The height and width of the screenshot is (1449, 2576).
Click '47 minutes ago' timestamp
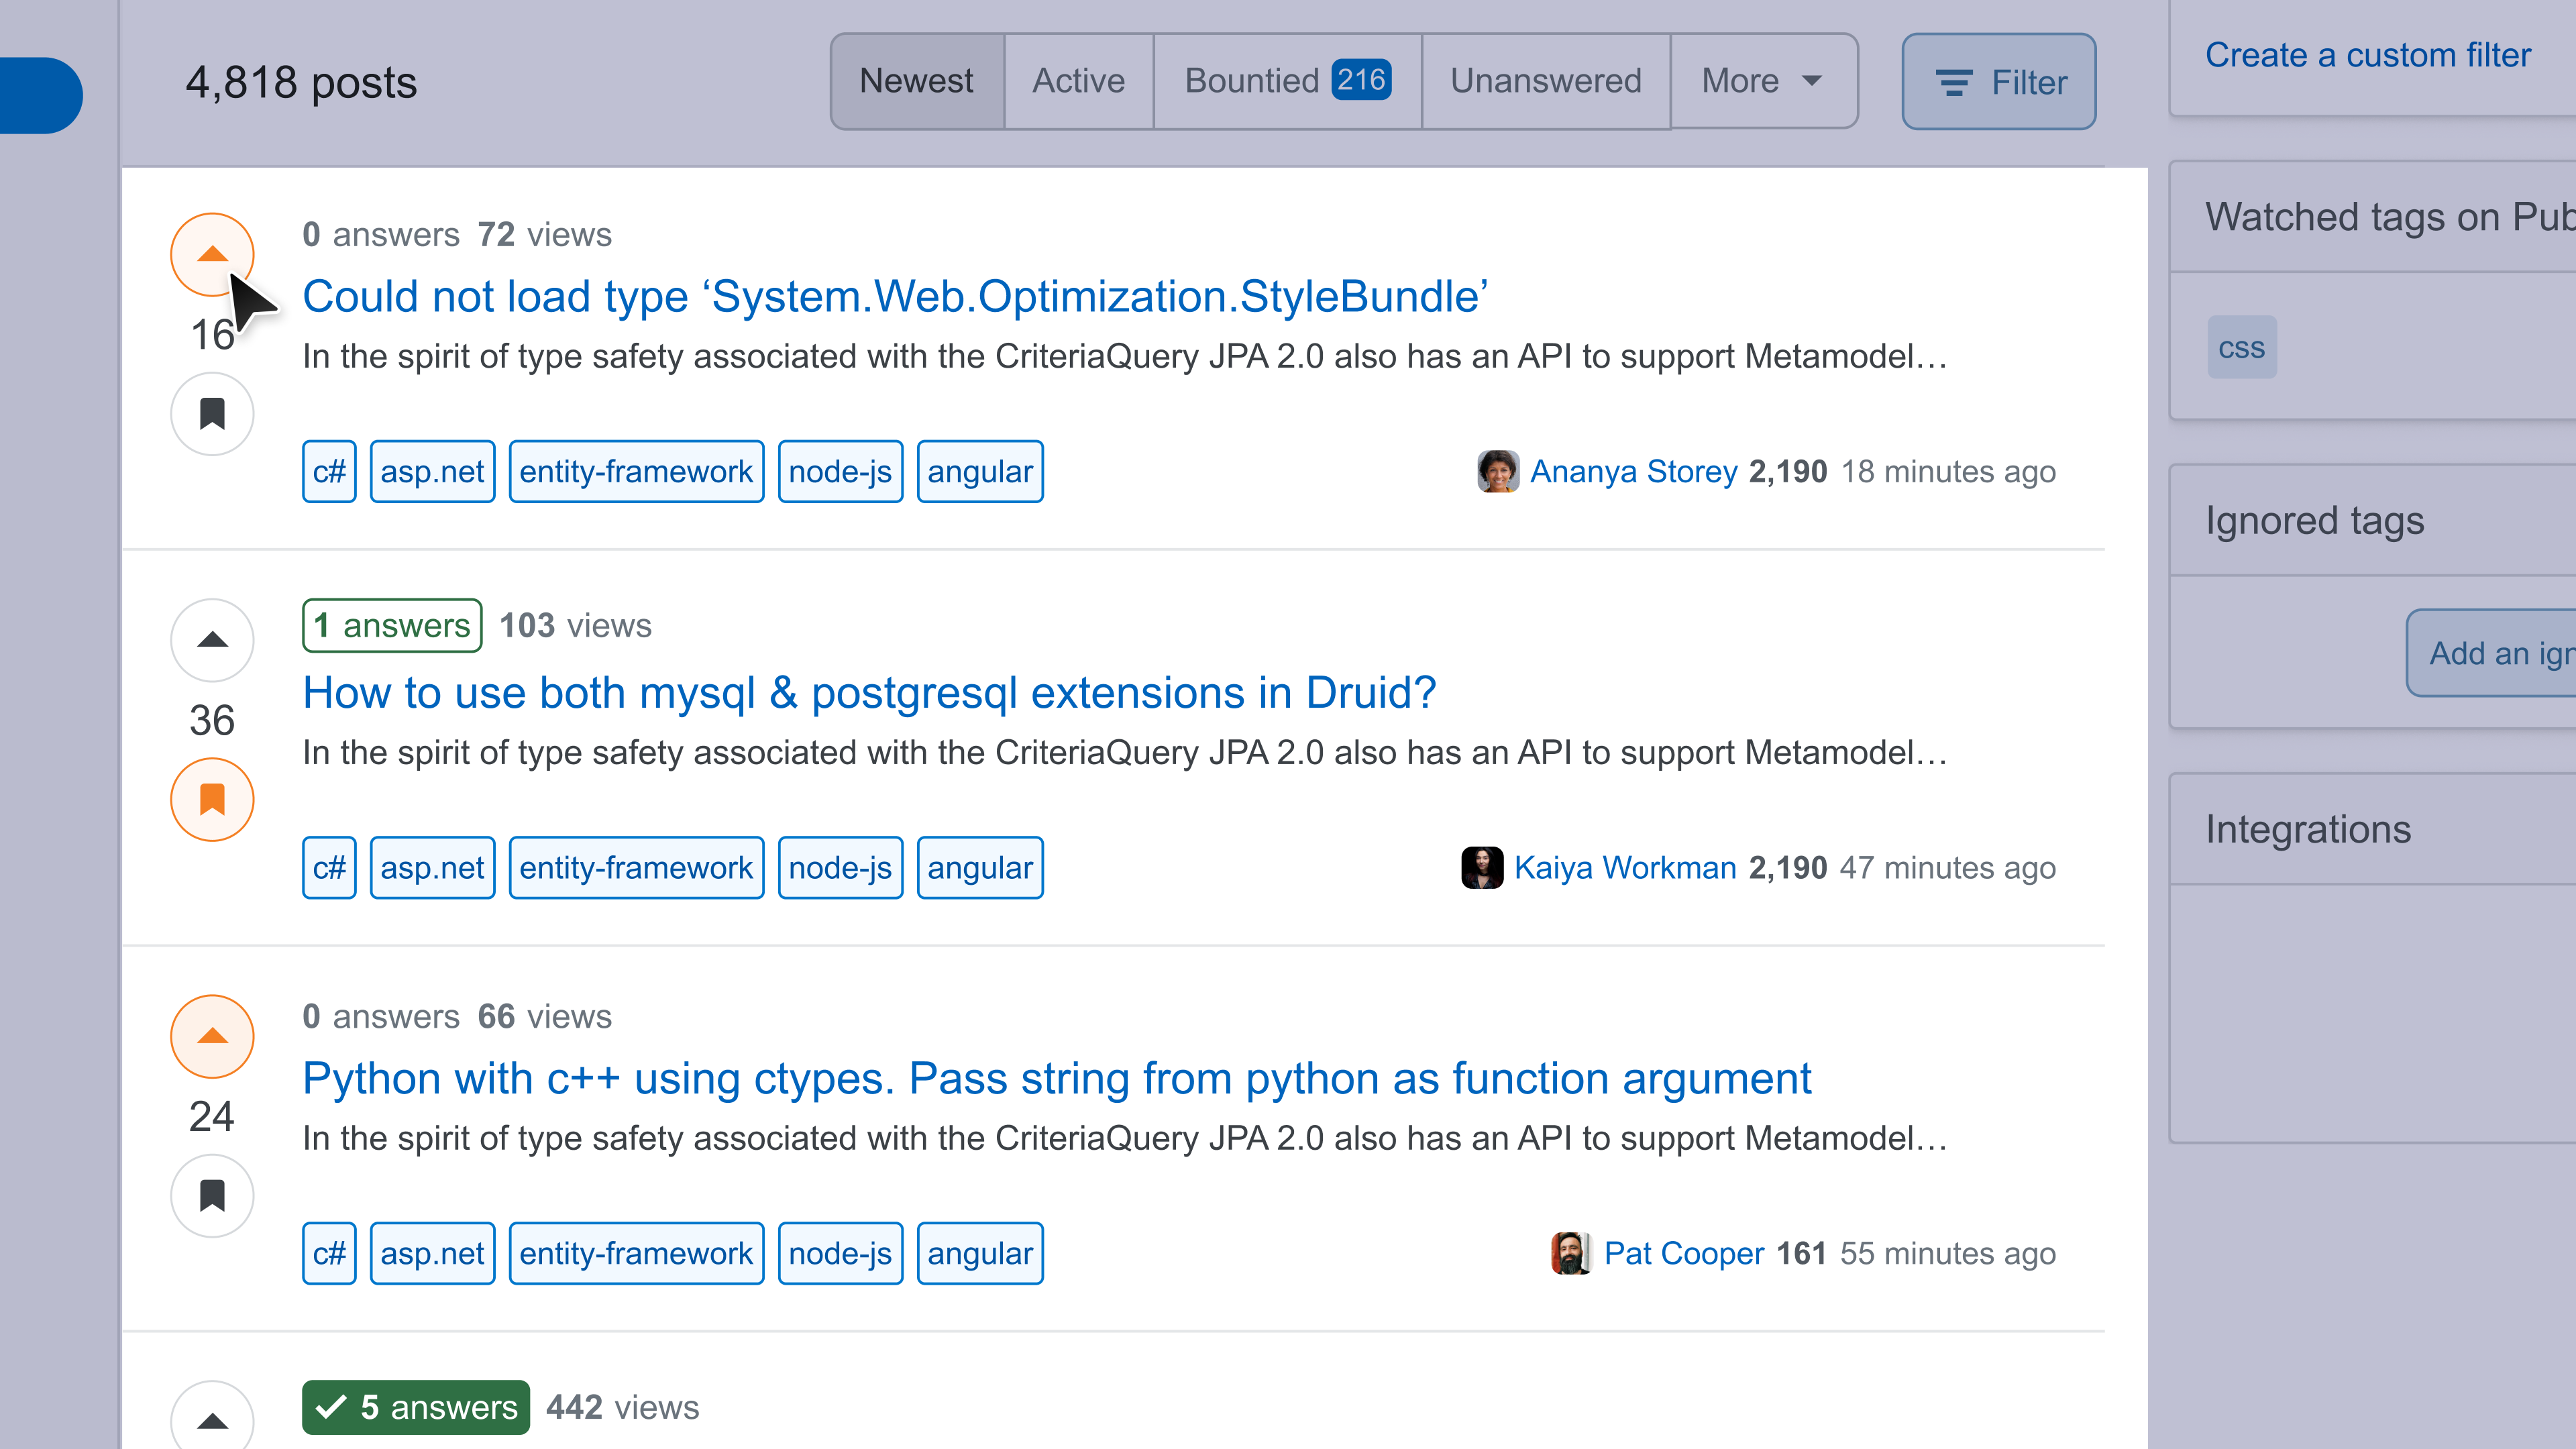point(1948,867)
